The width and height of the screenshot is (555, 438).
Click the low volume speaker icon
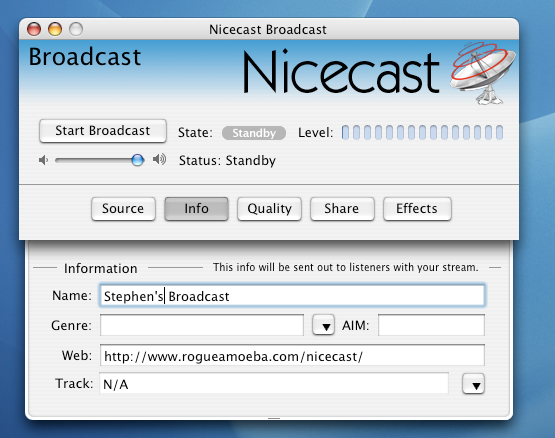click(x=43, y=160)
